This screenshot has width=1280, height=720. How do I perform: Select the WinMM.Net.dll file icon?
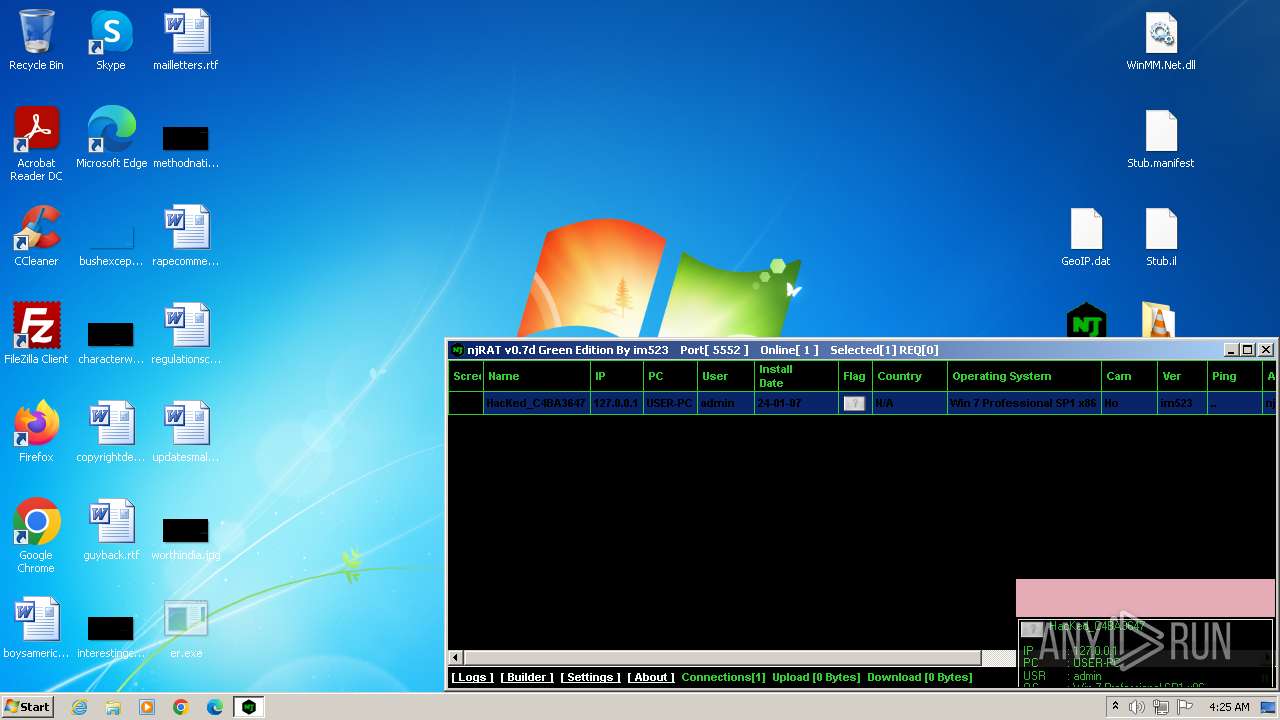(1161, 40)
